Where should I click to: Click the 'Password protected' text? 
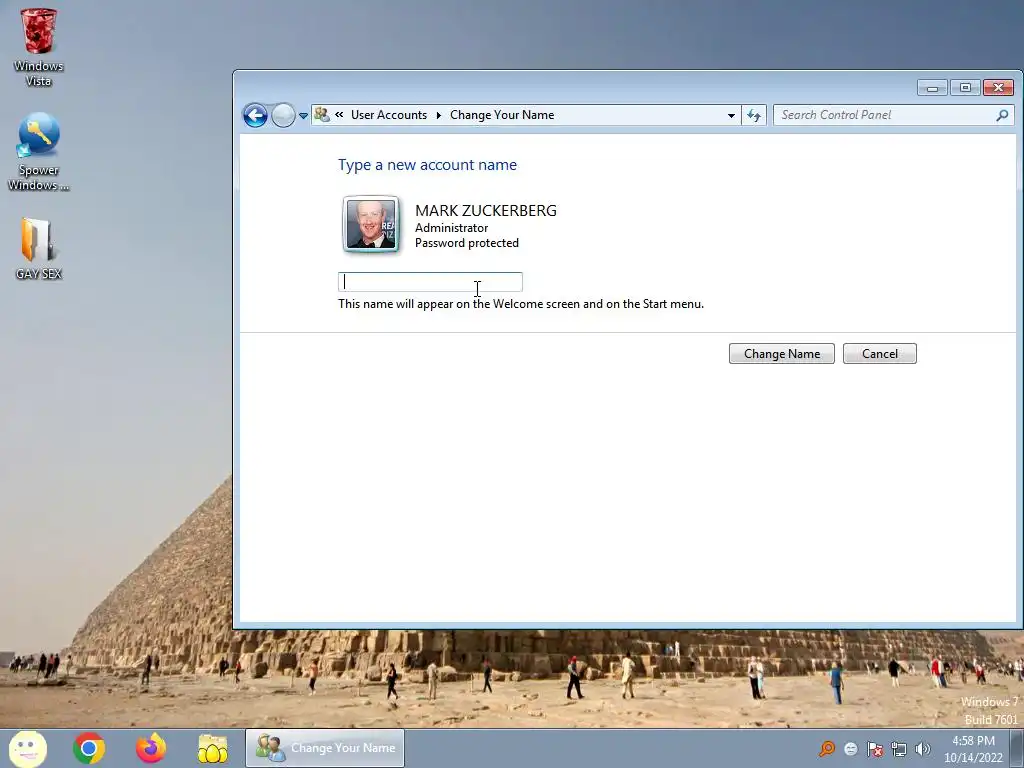[467, 243]
